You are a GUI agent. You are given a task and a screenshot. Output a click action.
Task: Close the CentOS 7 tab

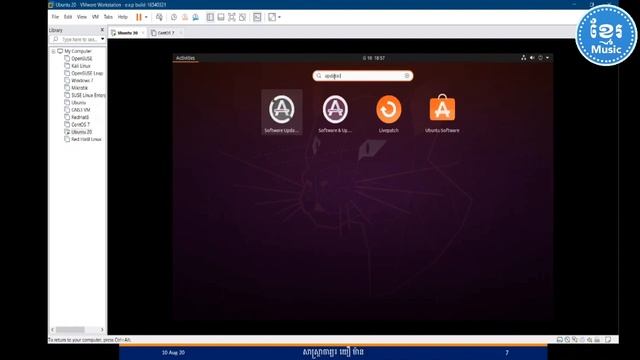tap(180, 33)
